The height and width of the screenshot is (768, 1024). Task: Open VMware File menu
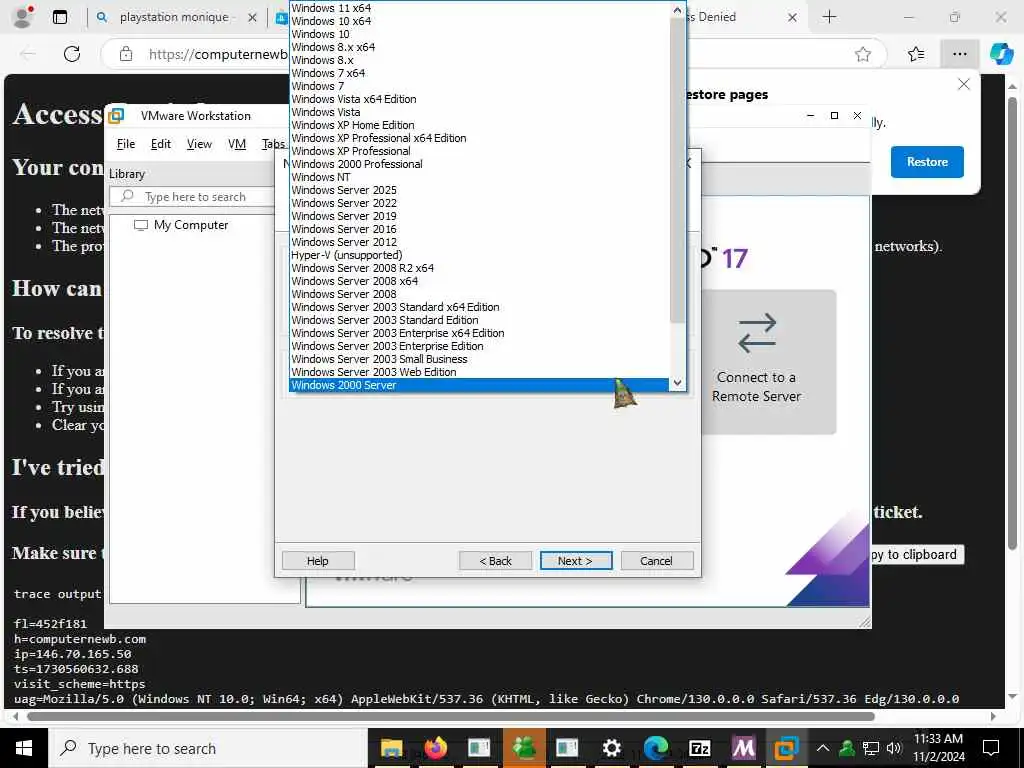(126, 144)
